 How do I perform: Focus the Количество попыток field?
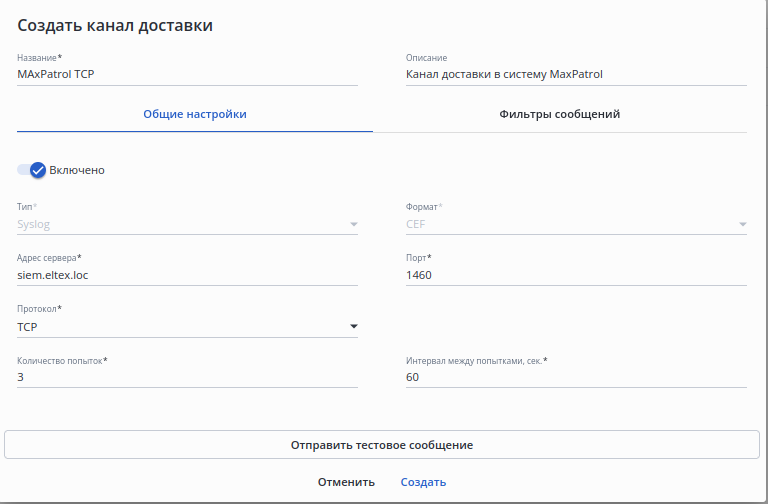[x=187, y=377]
